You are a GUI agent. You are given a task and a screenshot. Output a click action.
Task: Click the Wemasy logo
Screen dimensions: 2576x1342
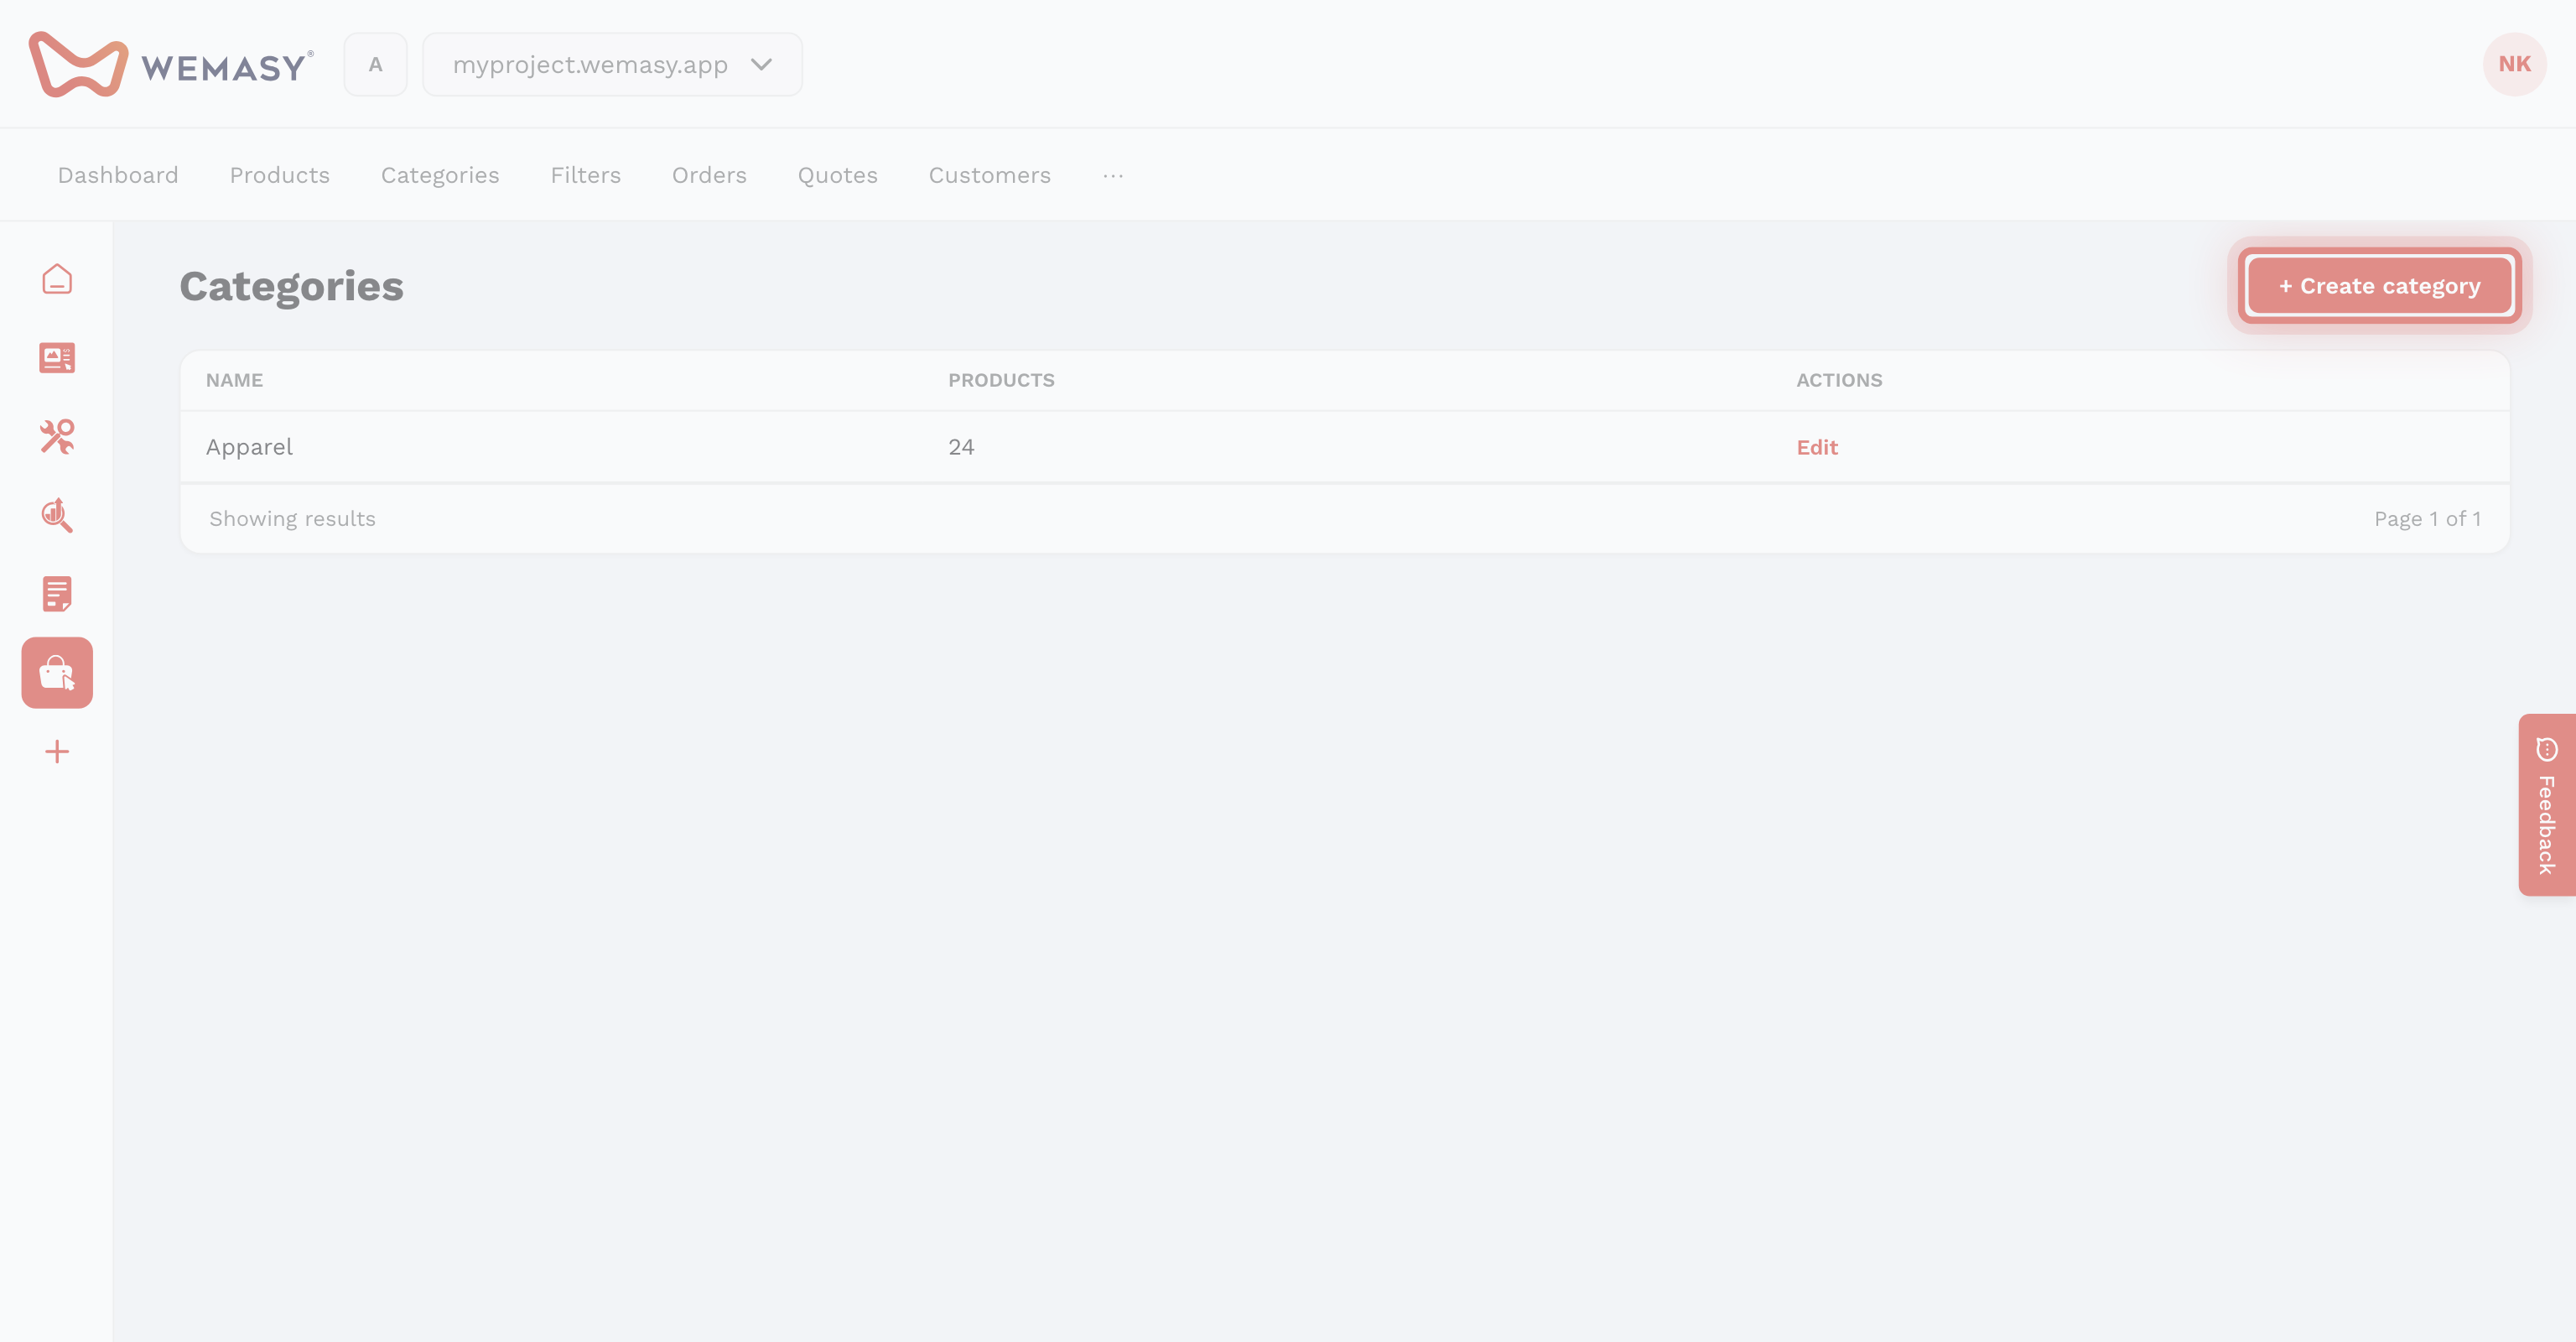[x=171, y=64]
